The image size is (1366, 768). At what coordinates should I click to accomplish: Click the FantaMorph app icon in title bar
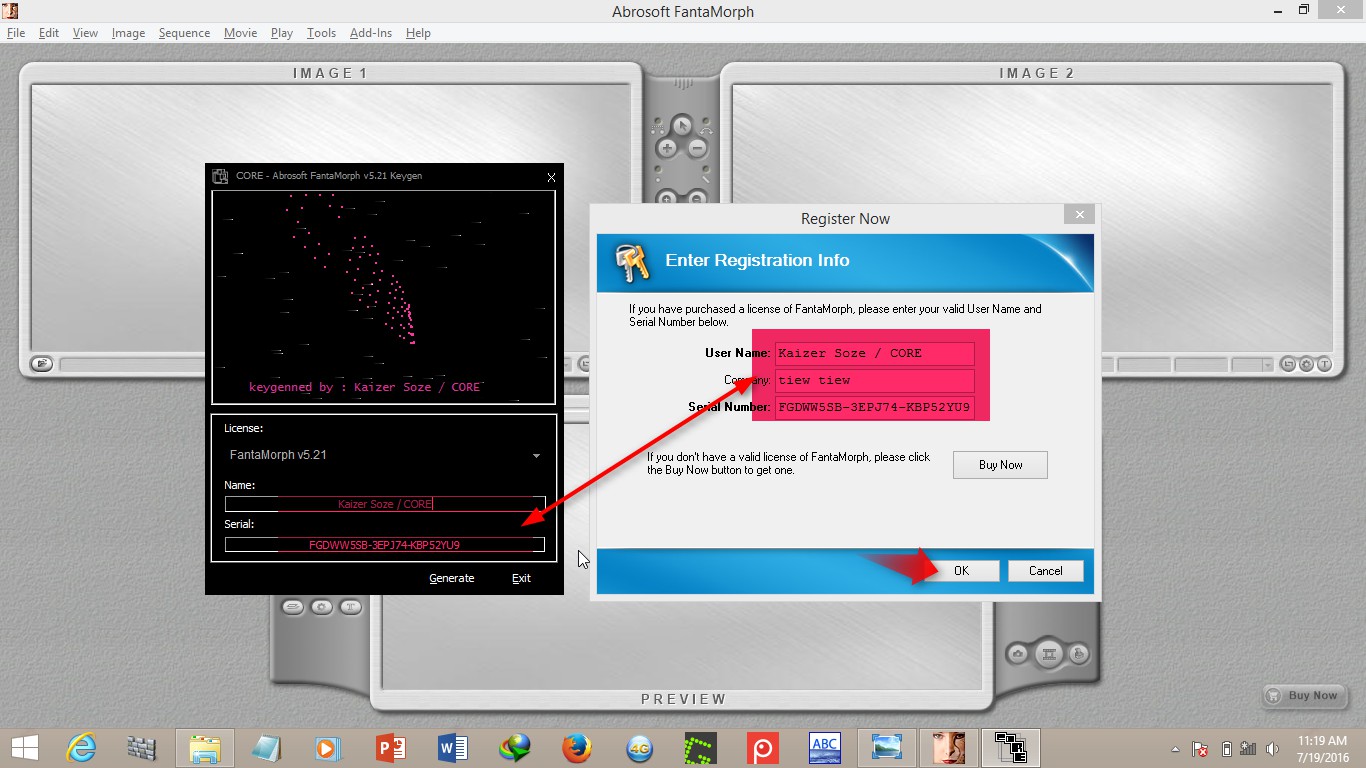[x=11, y=11]
